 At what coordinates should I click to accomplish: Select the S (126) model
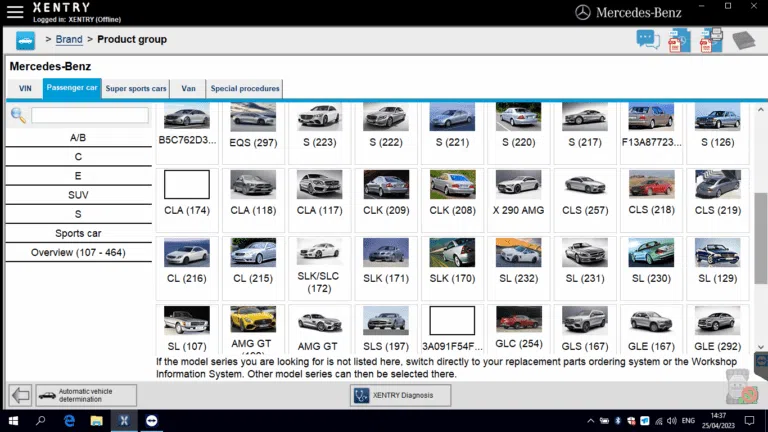718,131
